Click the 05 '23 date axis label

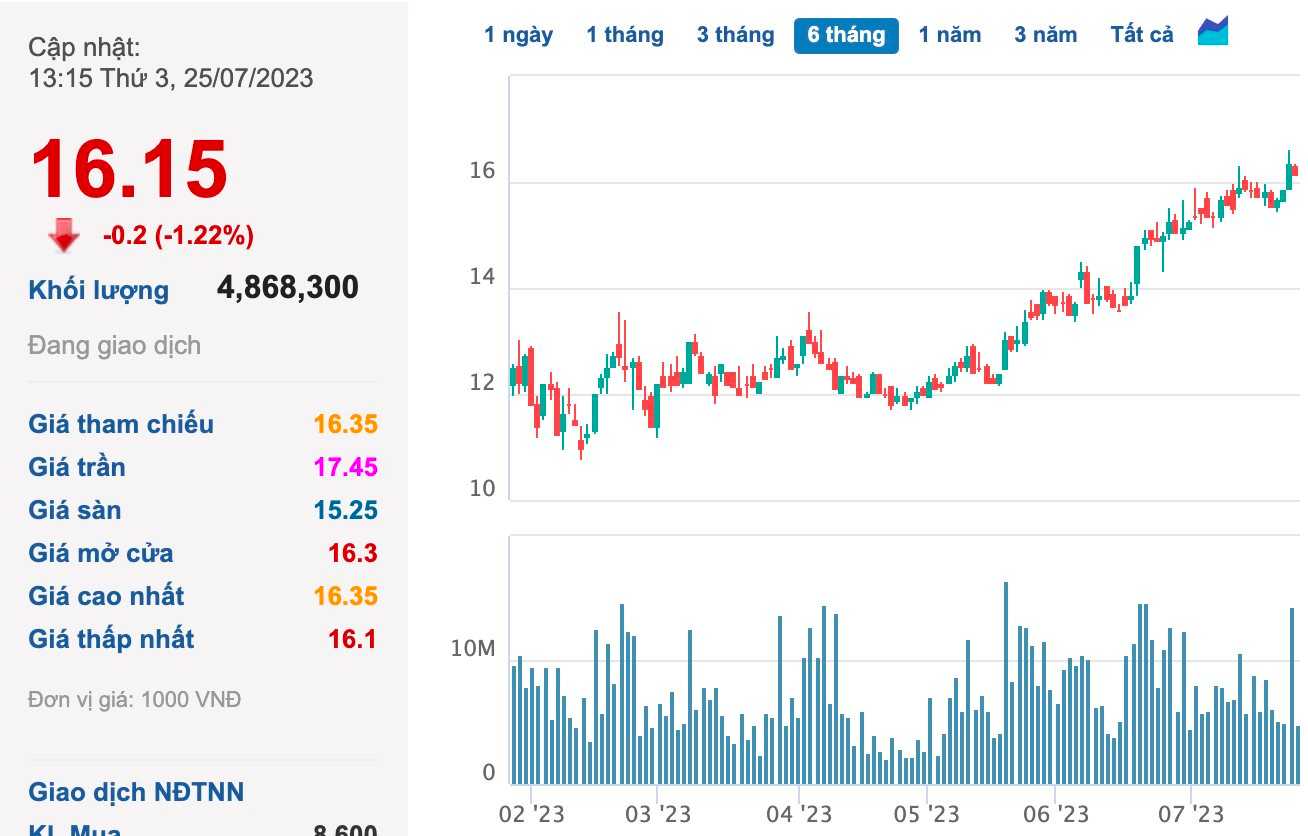(928, 814)
